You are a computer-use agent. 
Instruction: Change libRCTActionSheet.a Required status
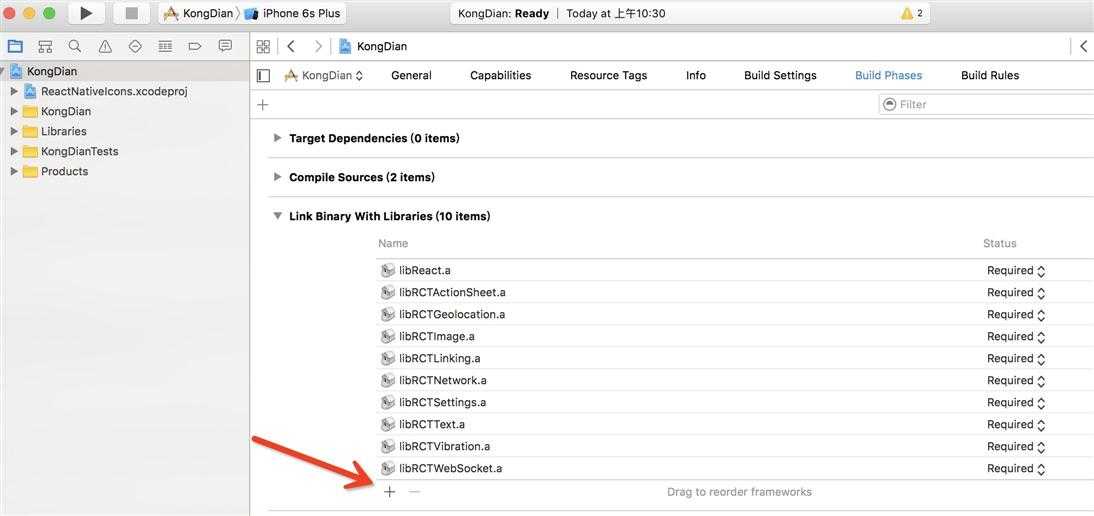[1016, 292]
